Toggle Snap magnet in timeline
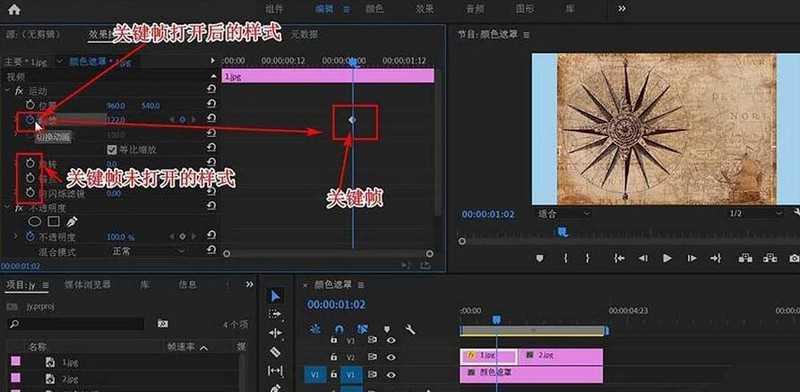 [339, 329]
